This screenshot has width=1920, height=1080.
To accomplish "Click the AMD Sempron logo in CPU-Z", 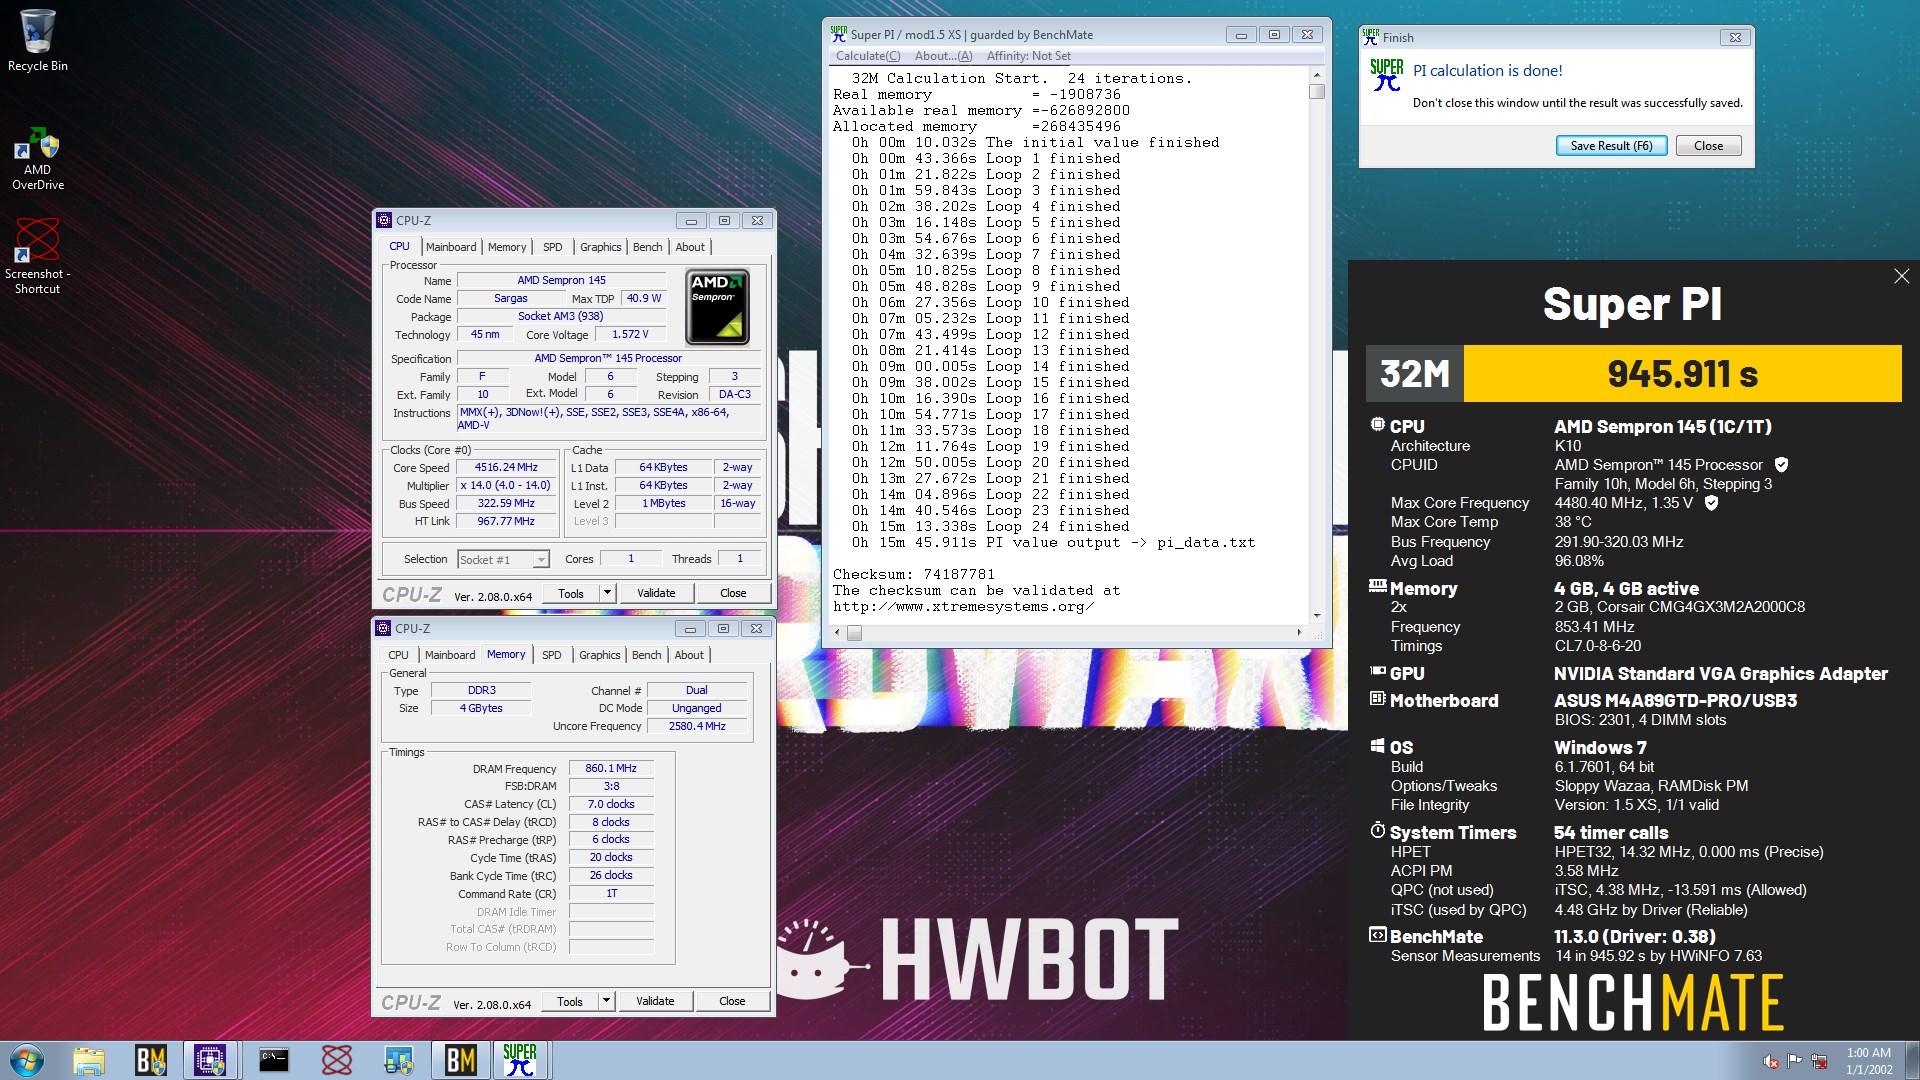I will coord(717,306).
